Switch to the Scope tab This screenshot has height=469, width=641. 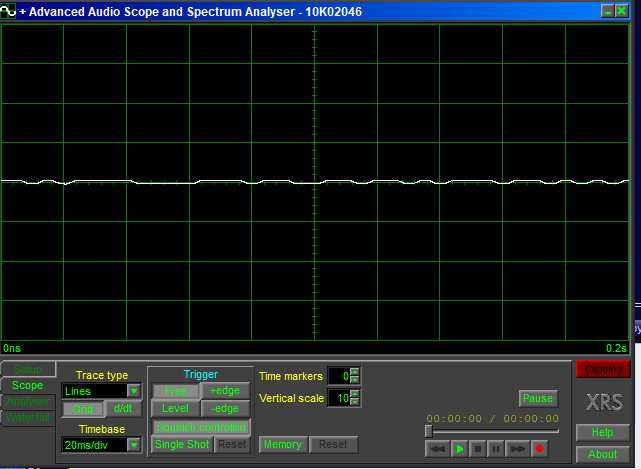(28, 385)
